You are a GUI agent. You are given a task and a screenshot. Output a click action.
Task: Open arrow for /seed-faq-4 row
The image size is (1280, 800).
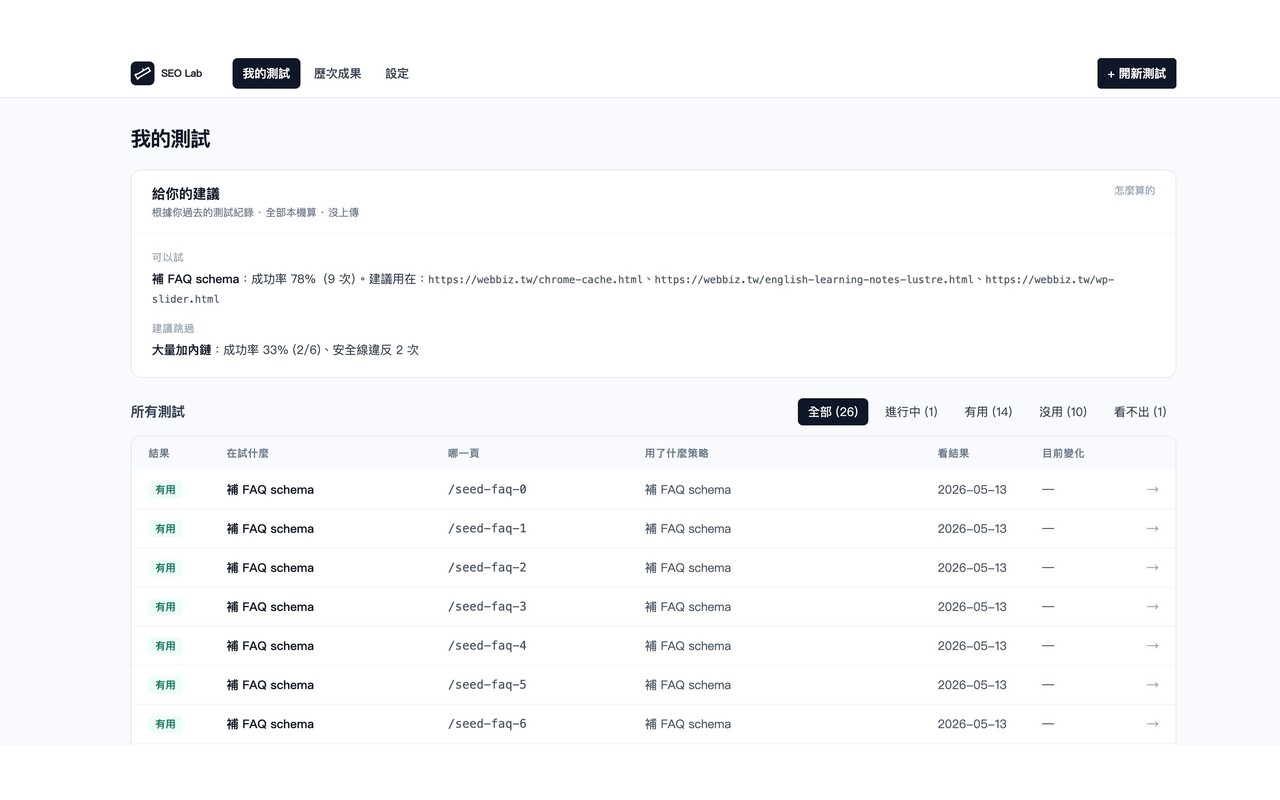(x=1152, y=645)
